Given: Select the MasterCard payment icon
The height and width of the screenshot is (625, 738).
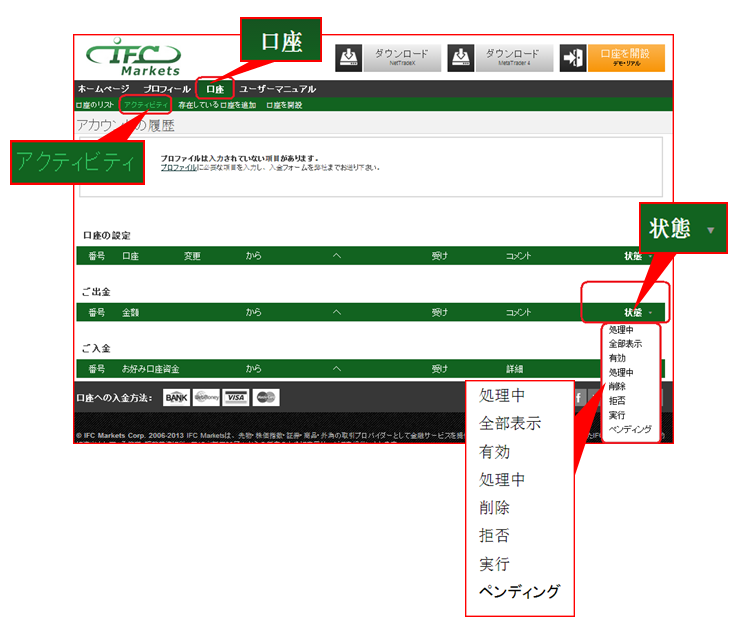Looking at the screenshot, I should (x=266, y=397).
